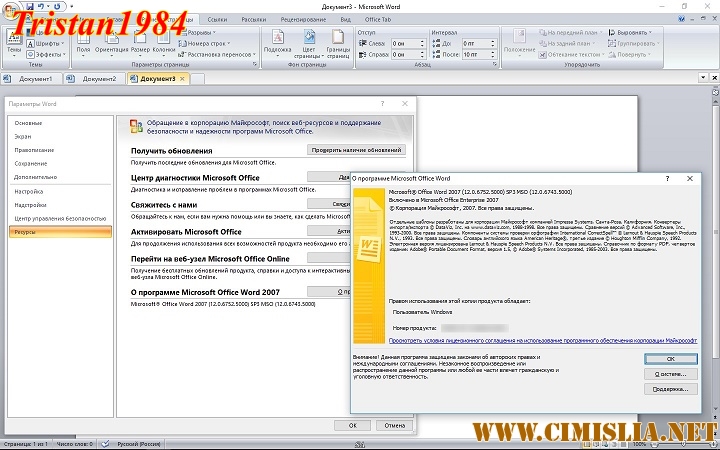Switch to the Документ2 document tab
Viewport: 720px width, 450px height.
[x=100, y=78]
